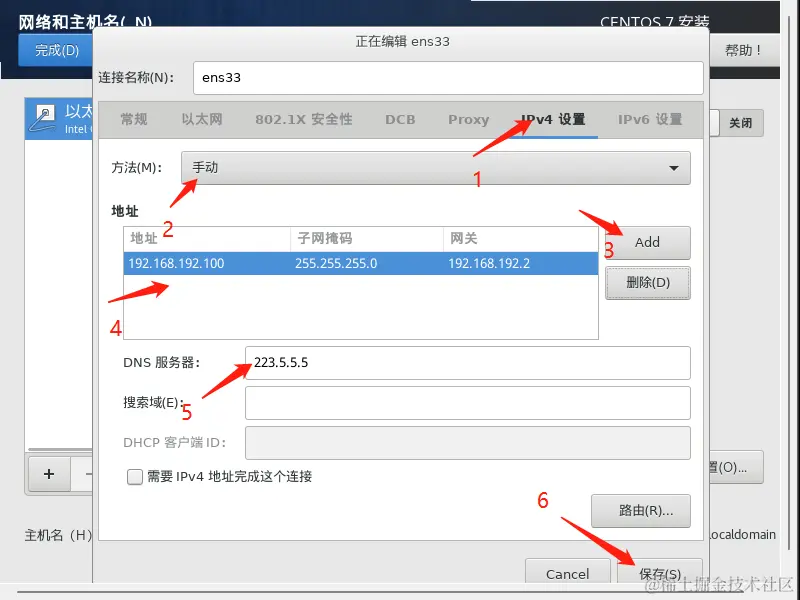The width and height of the screenshot is (800, 600).
Task: Open the Method dropdown set to Manual
Action: click(436, 168)
